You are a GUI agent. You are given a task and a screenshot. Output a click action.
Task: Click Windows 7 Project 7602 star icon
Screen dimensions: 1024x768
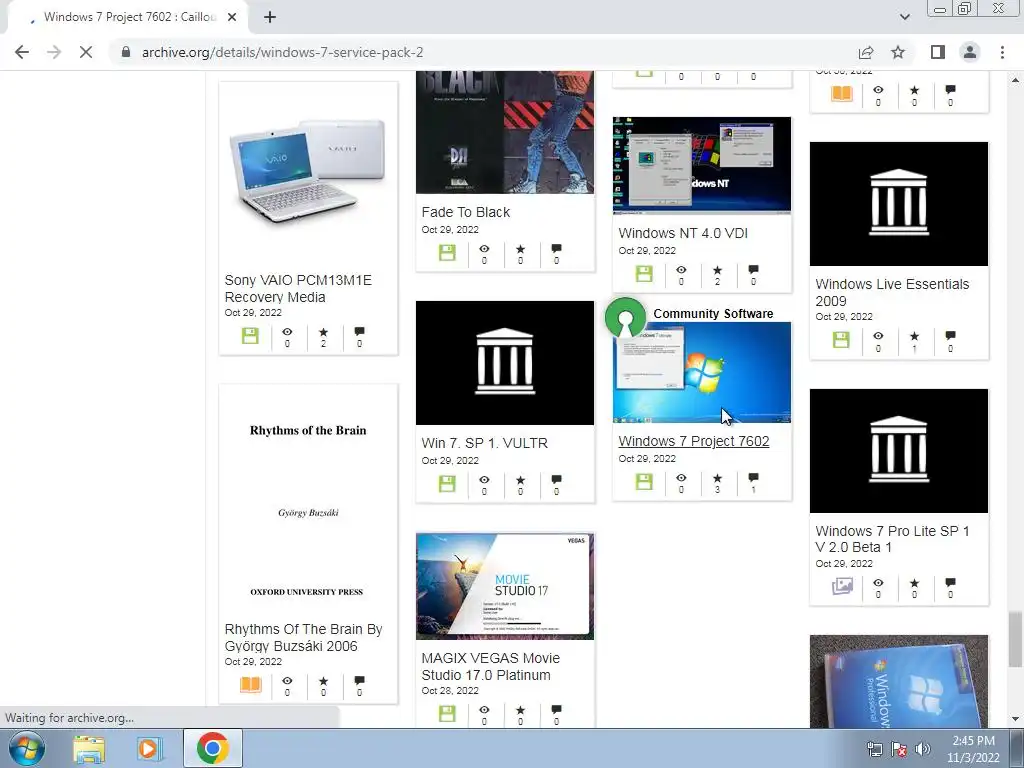[x=717, y=477]
